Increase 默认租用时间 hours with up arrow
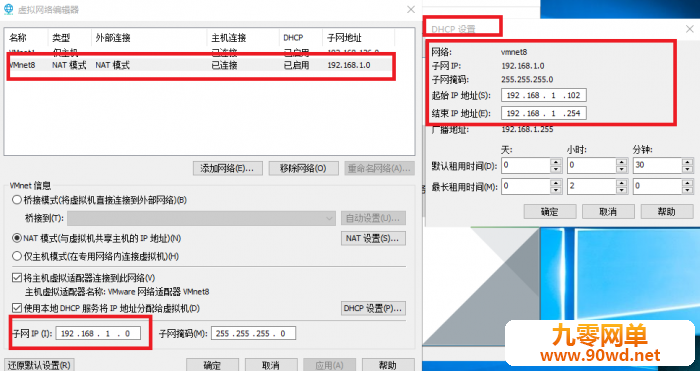This screenshot has width=700, height=371. [621, 162]
